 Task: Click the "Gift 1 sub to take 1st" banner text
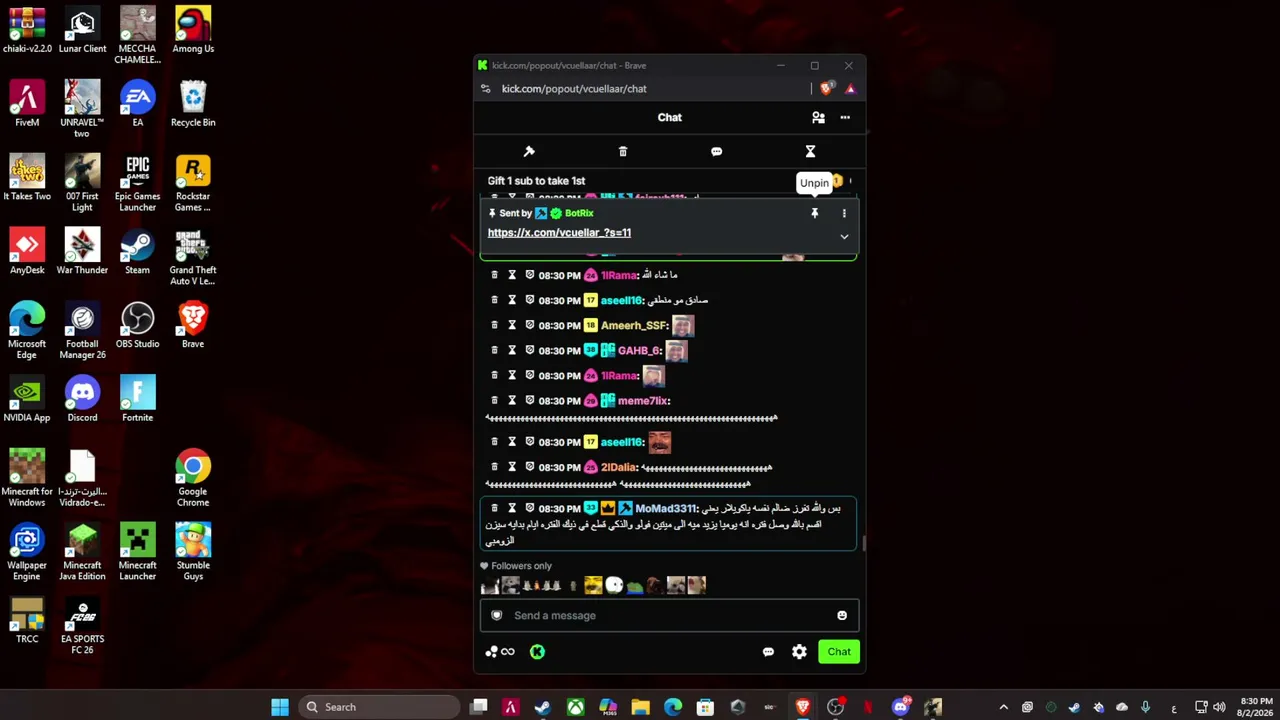click(536, 181)
